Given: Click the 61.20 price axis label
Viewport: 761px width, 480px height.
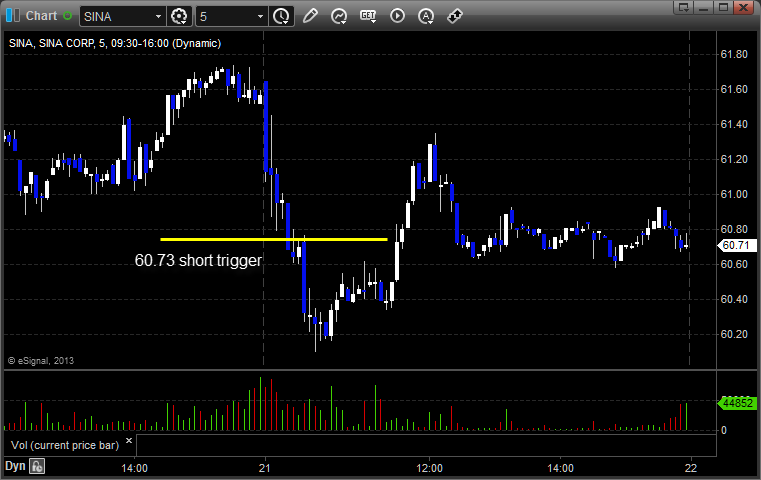Looking at the screenshot, I should pos(734,159).
